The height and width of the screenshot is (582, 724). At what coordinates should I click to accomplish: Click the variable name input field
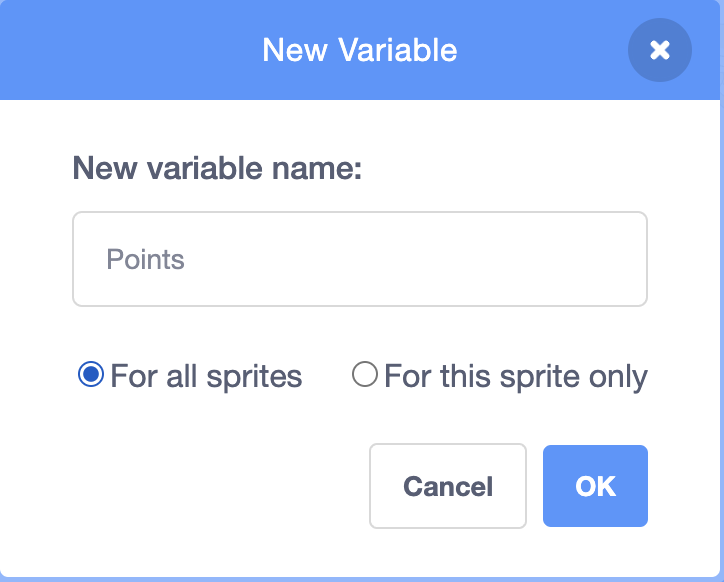coord(360,259)
